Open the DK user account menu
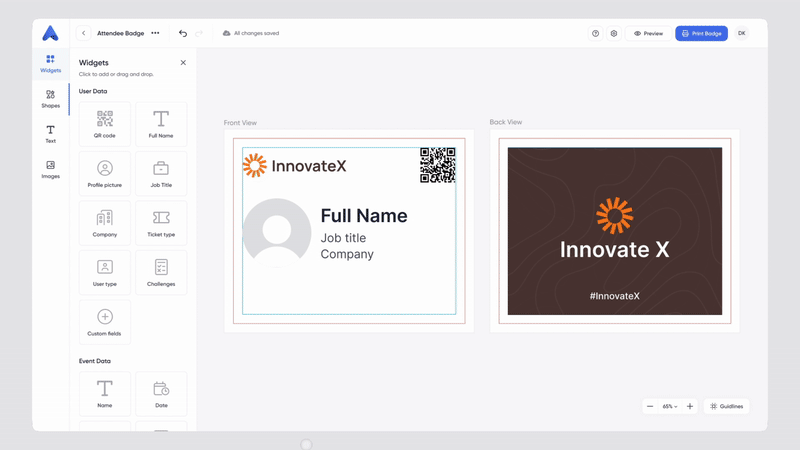This screenshot has height=450, width=800. click(x=742, y=33)
